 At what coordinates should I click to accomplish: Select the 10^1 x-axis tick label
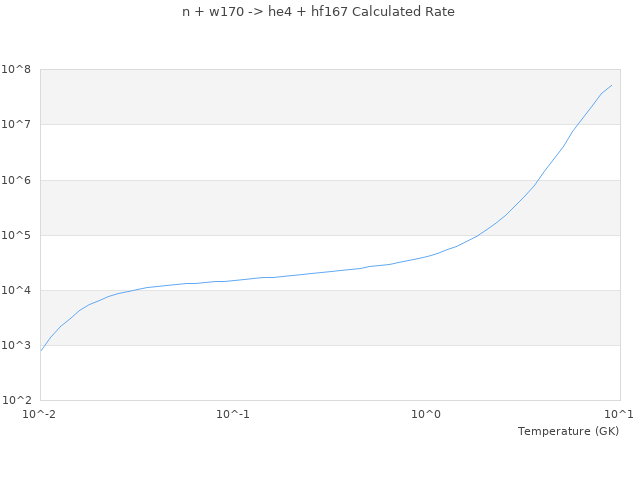pyautogui.click(x=619, y=415)
